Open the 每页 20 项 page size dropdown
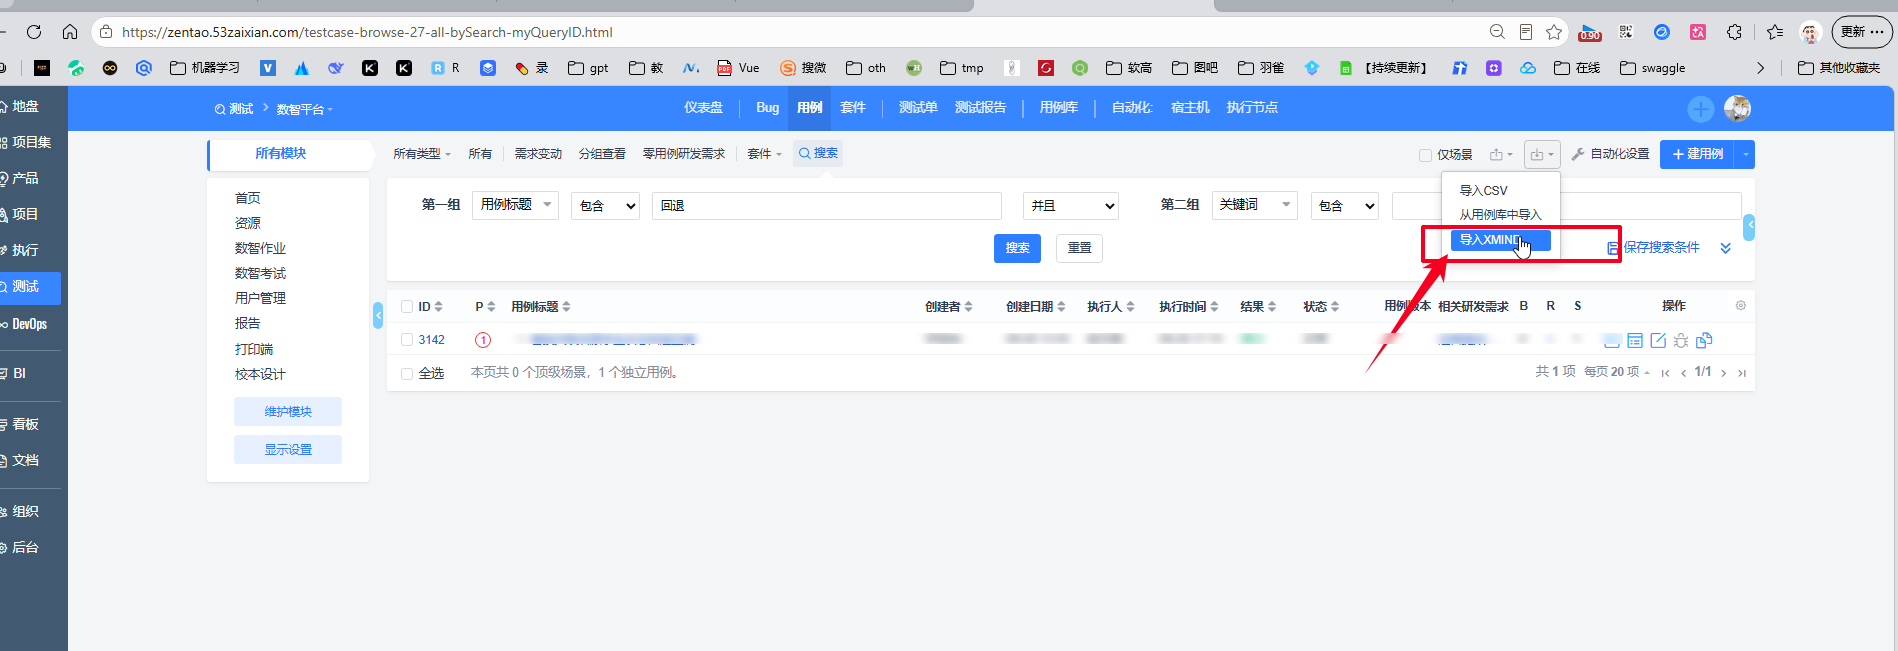 pos(1617,372)
